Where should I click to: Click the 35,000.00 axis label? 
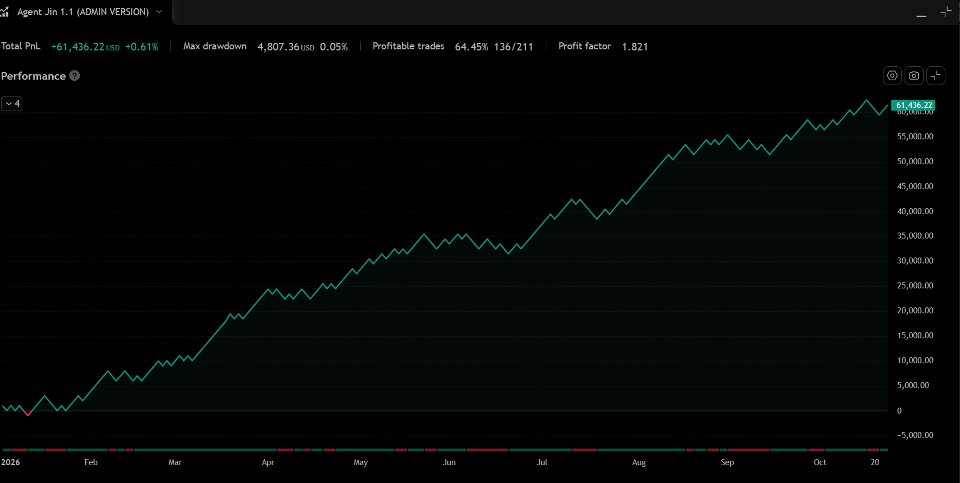coord(915,236)
